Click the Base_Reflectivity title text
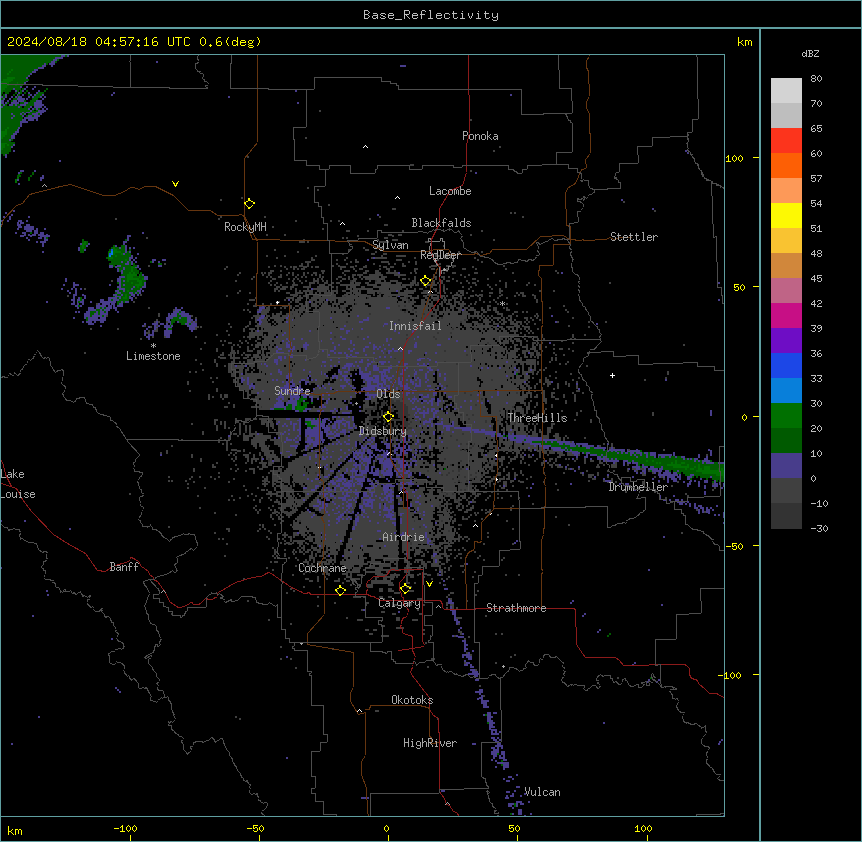The height and width of the screenshot is (842, 862). coord(431,15)
